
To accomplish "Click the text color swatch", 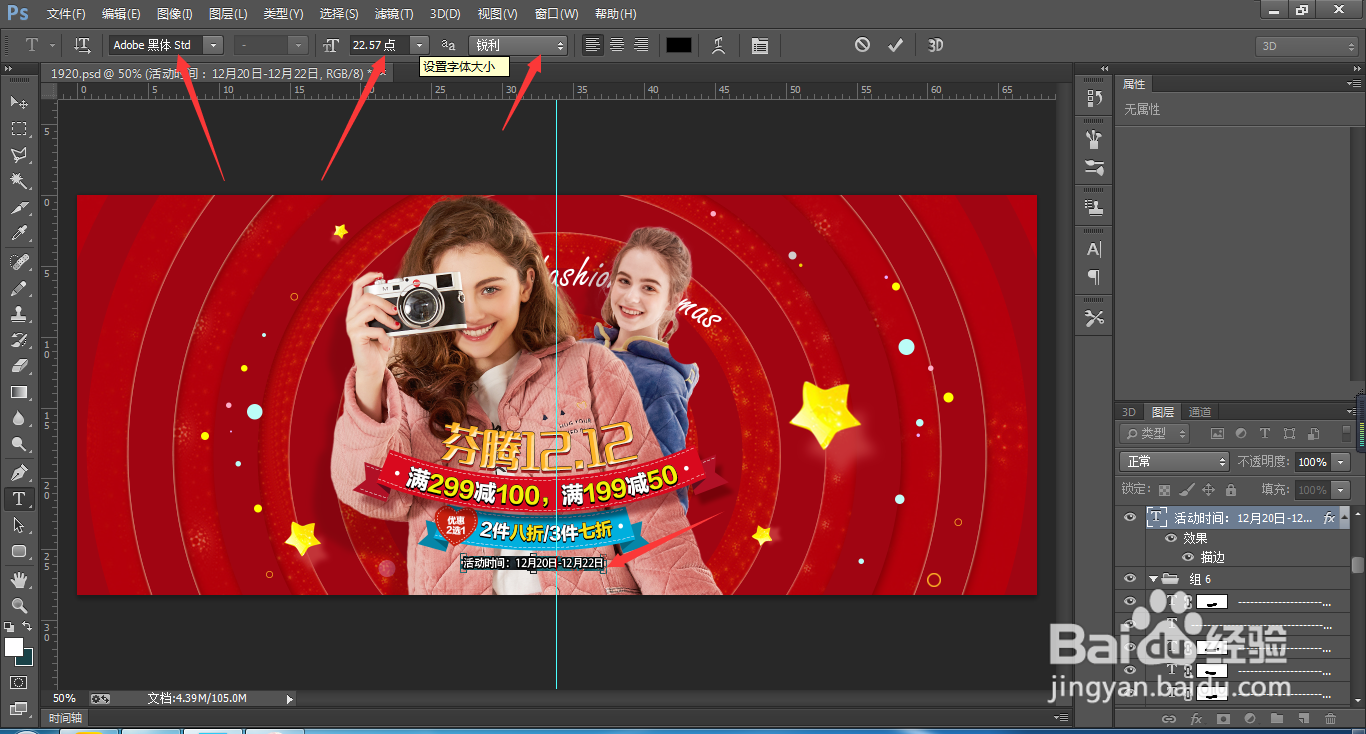I will coord(679,45).
